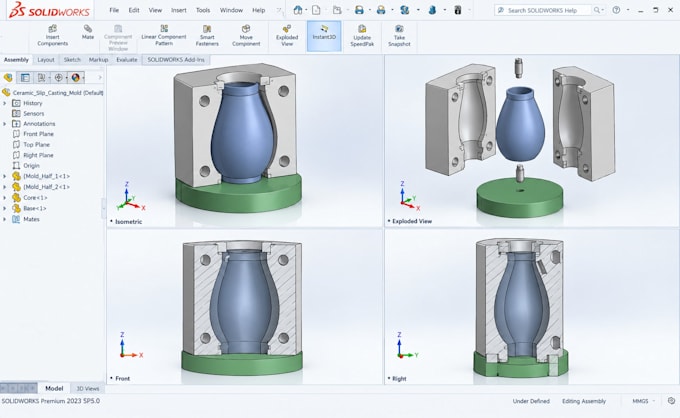Open Exploded View command
This screenshot has height=418, width=680.
(x=287, y=35)
